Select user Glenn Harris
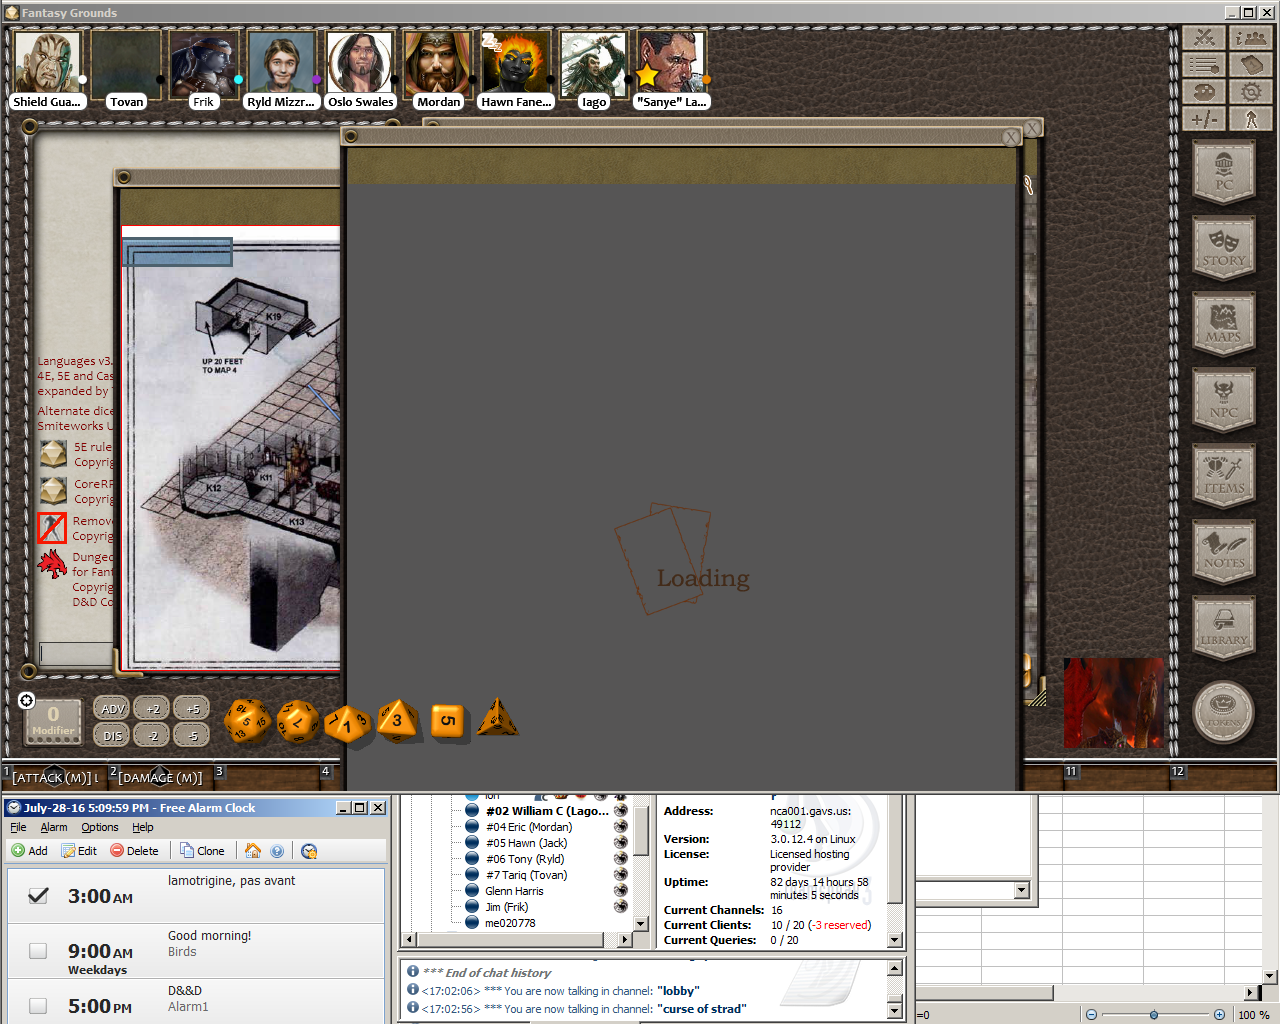Screen dimensions: 1280x1024 tap(514, 891)
